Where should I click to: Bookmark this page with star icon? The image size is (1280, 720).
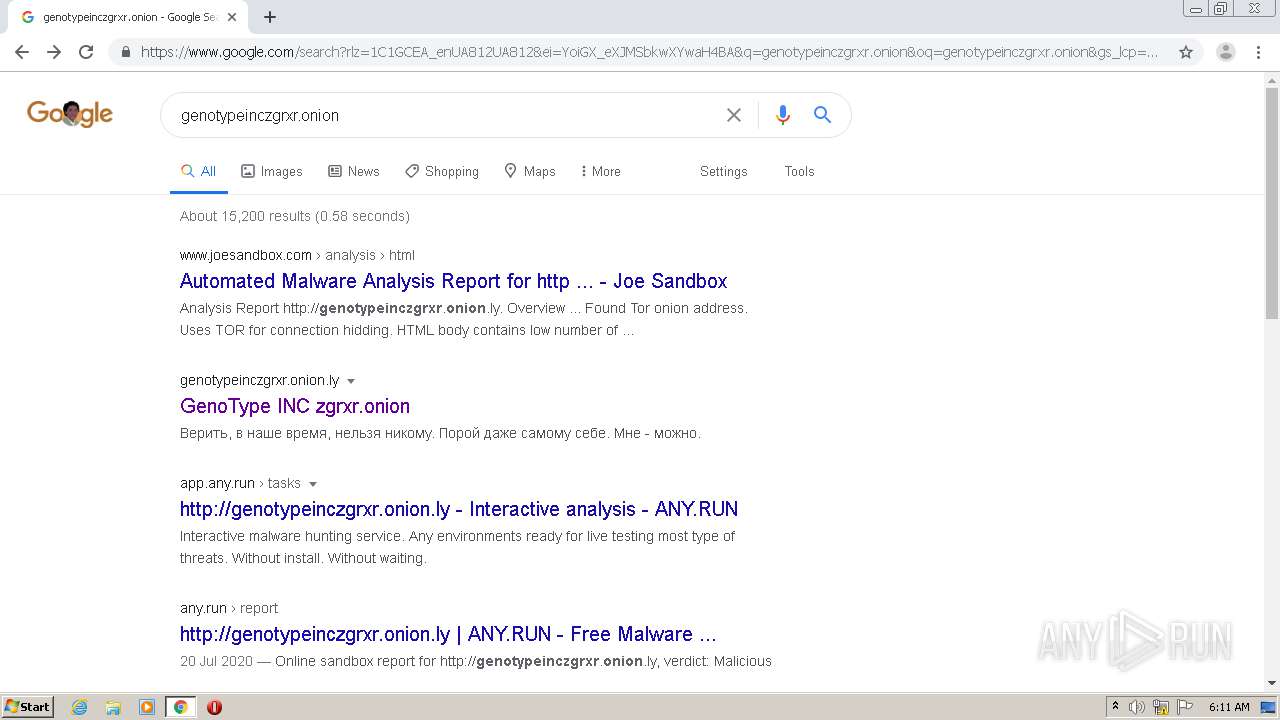(x=1186, y=52)
